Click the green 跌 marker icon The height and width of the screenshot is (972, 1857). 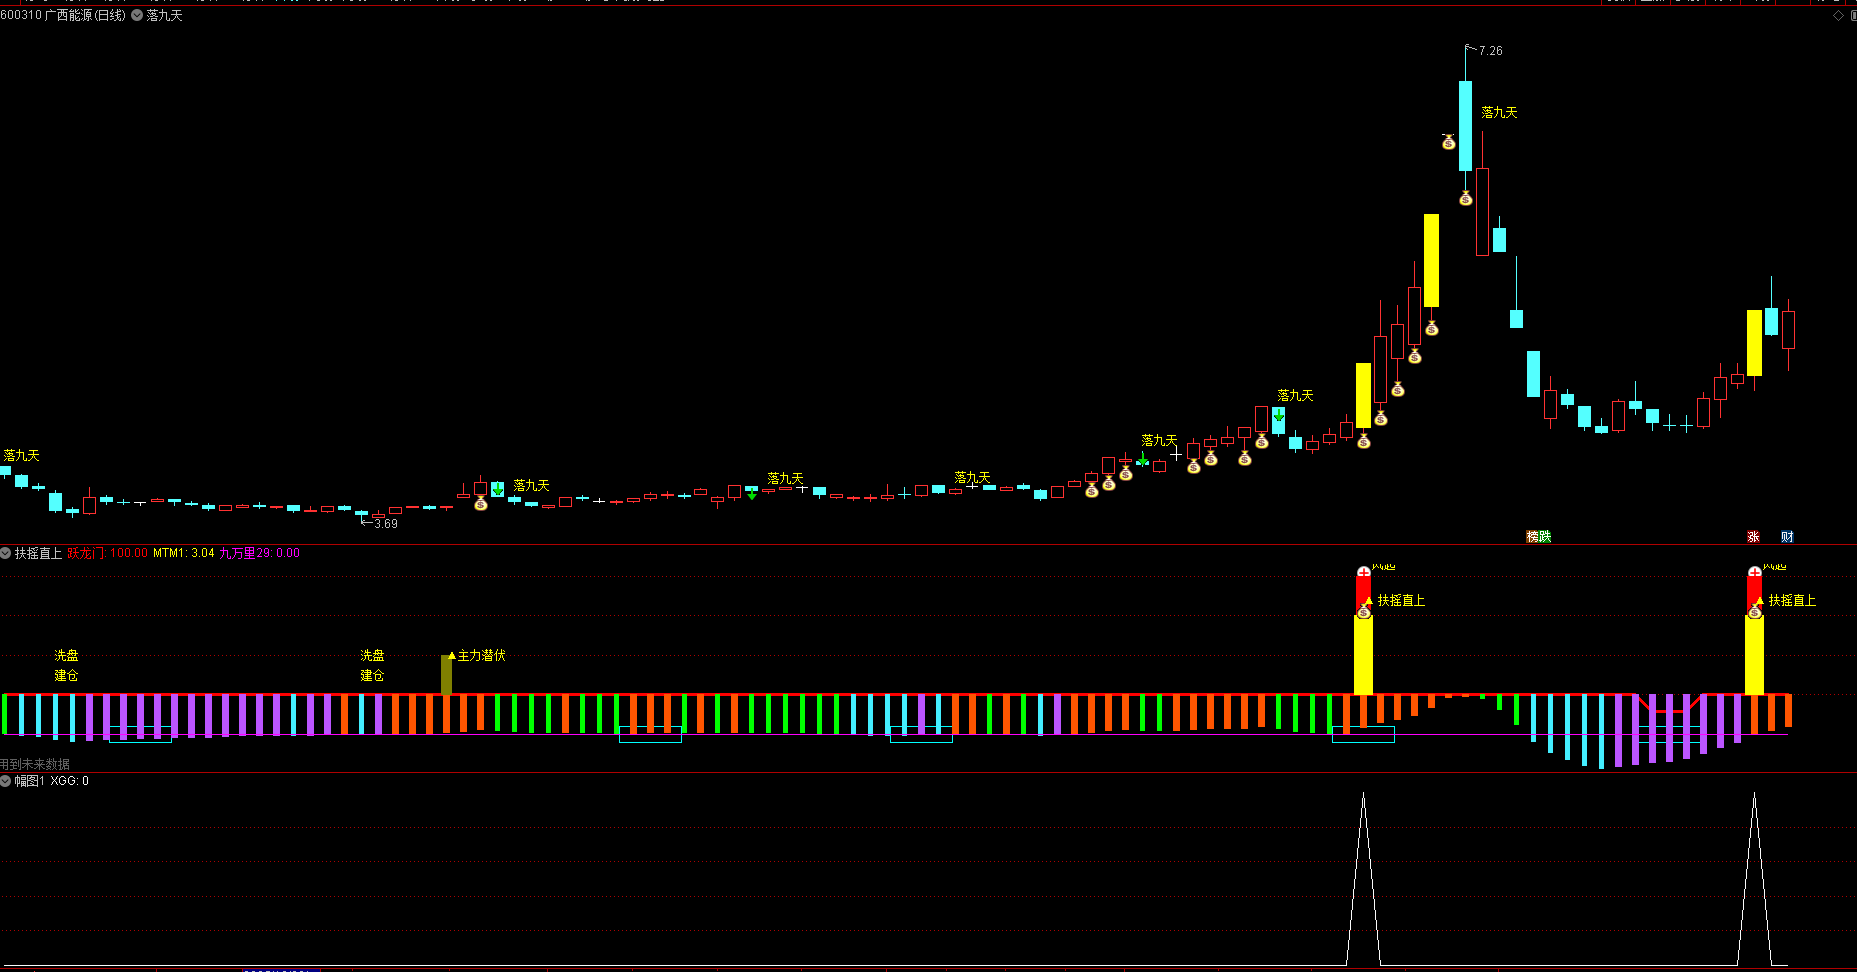tap(1545, 537)
